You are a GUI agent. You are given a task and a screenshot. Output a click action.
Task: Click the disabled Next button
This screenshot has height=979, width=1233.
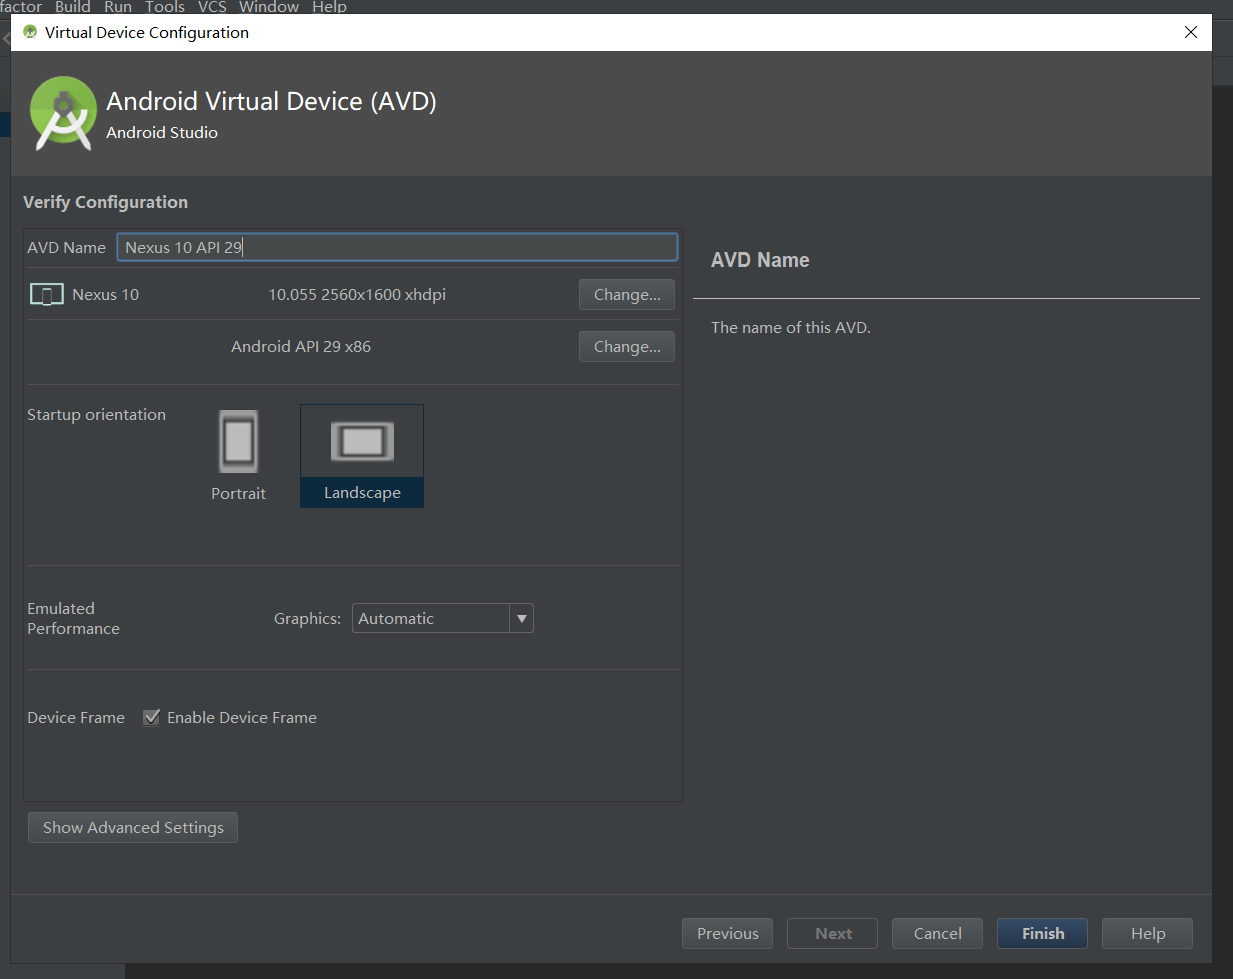click(833, 933)
